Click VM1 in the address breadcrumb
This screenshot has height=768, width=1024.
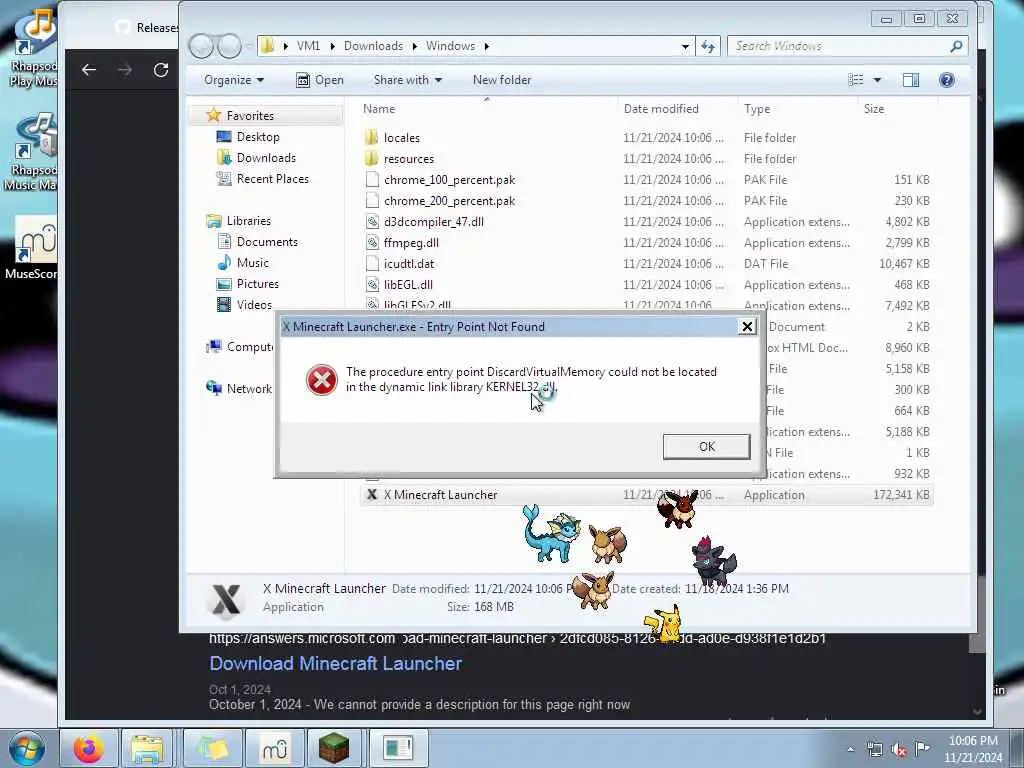308,46
